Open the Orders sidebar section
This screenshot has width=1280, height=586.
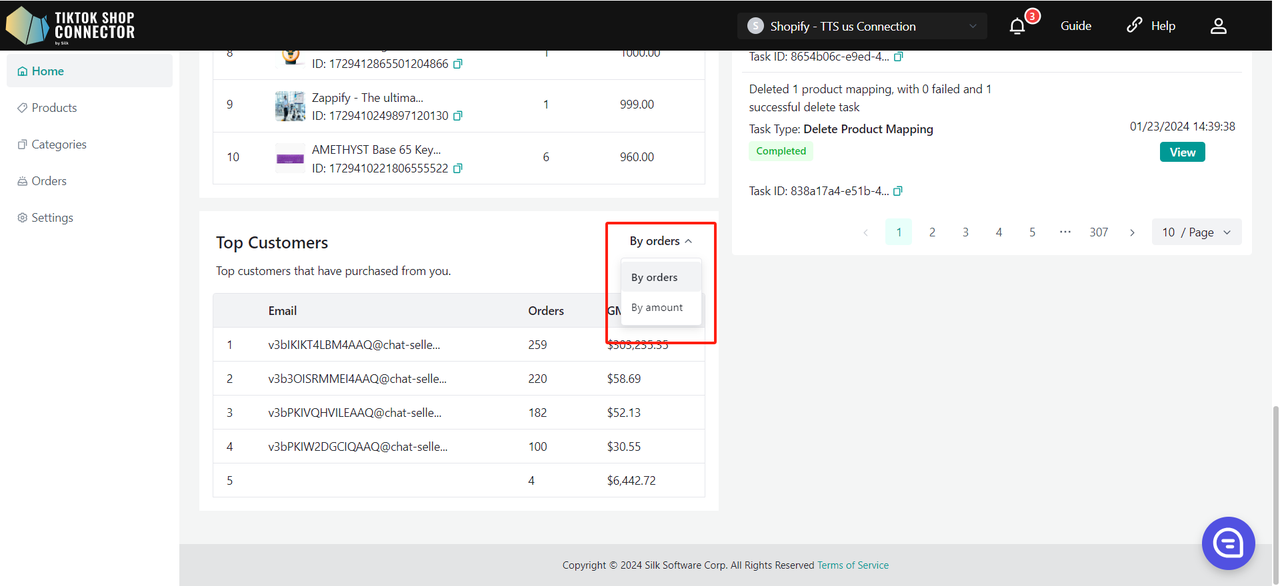click(x=49, y=181)
